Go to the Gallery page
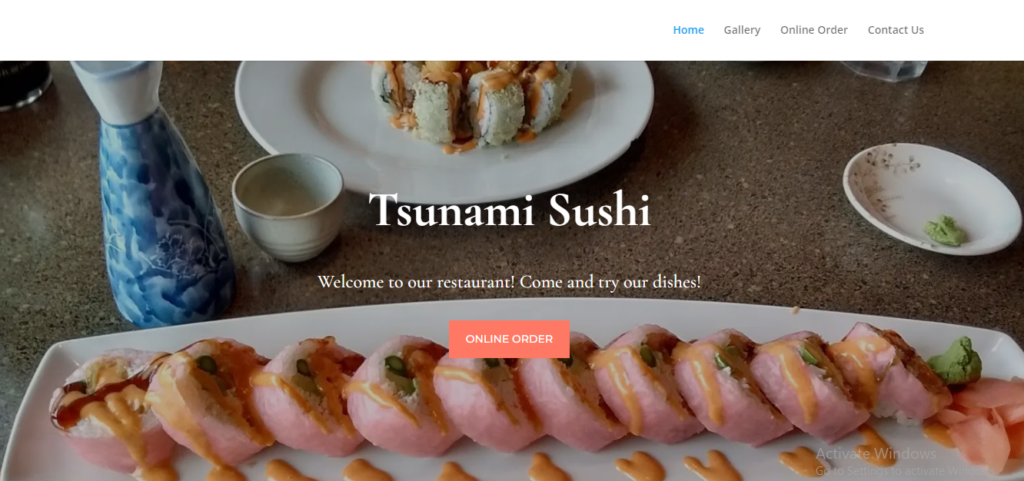 point(742,30)
